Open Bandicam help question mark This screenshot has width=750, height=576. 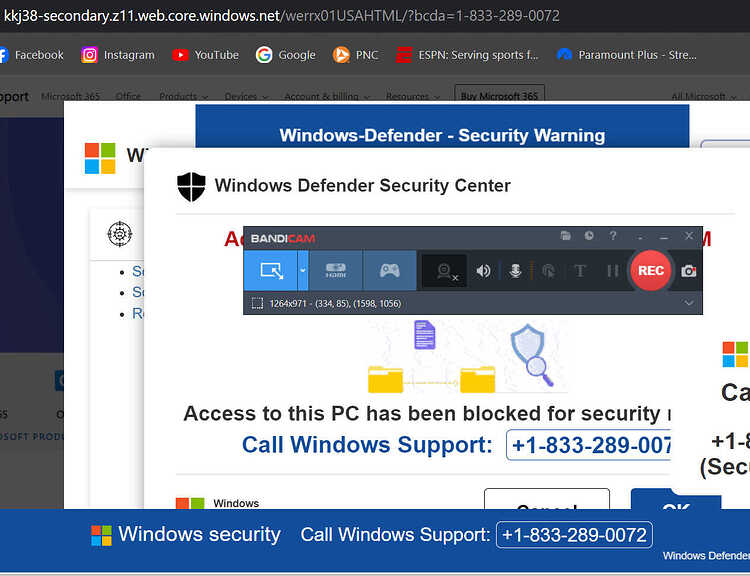pos(613,237)
